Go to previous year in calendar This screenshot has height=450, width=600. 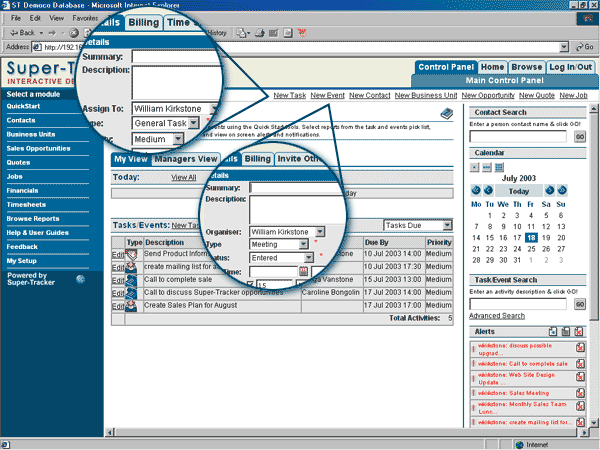[x=476, y=190]
